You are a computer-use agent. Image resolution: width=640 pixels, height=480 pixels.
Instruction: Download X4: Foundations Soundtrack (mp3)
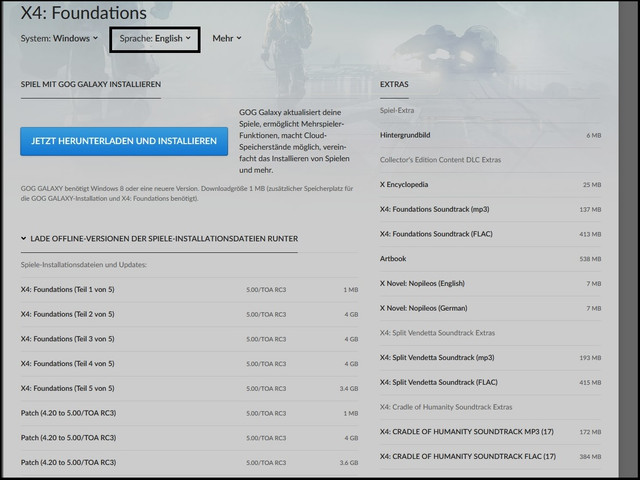click(x=490, y=209)
